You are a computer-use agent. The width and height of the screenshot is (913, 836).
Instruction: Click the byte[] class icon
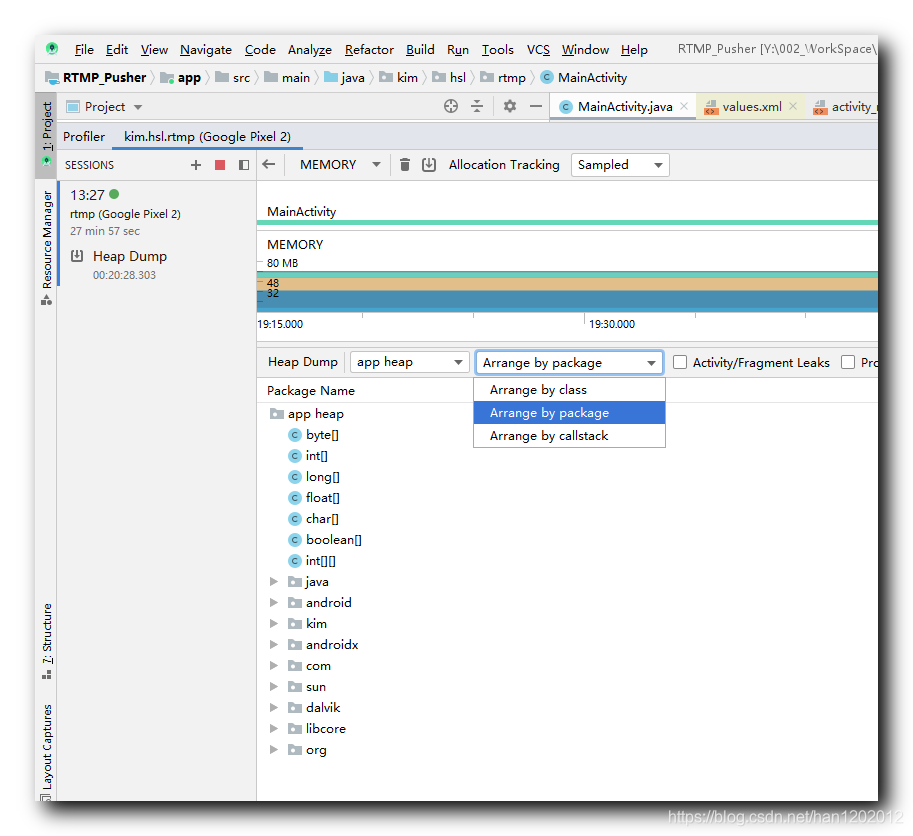tap(295, 435)
